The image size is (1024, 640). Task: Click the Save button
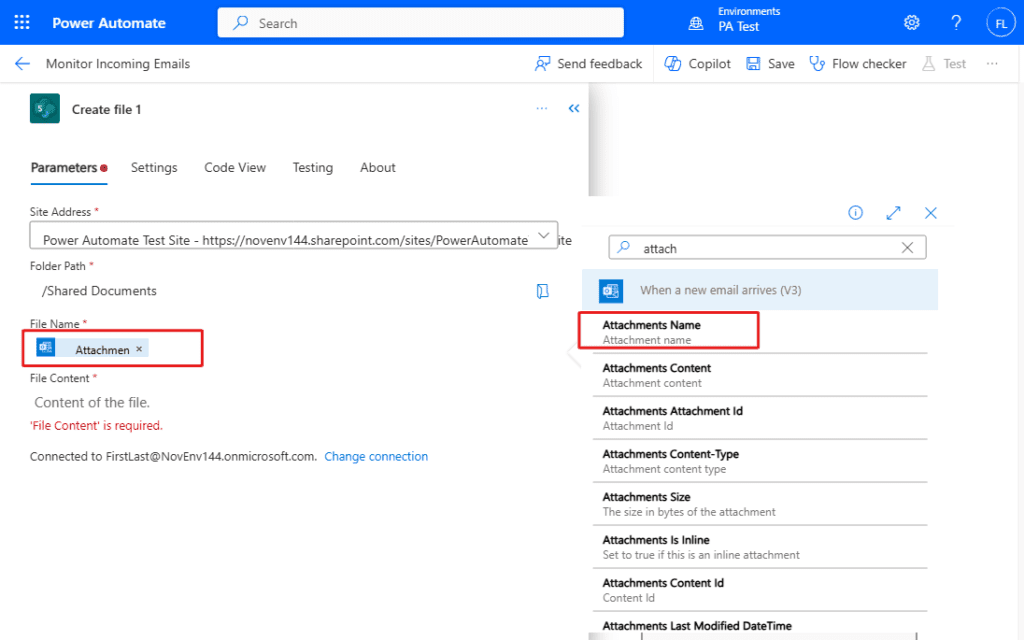coord(770,64)
